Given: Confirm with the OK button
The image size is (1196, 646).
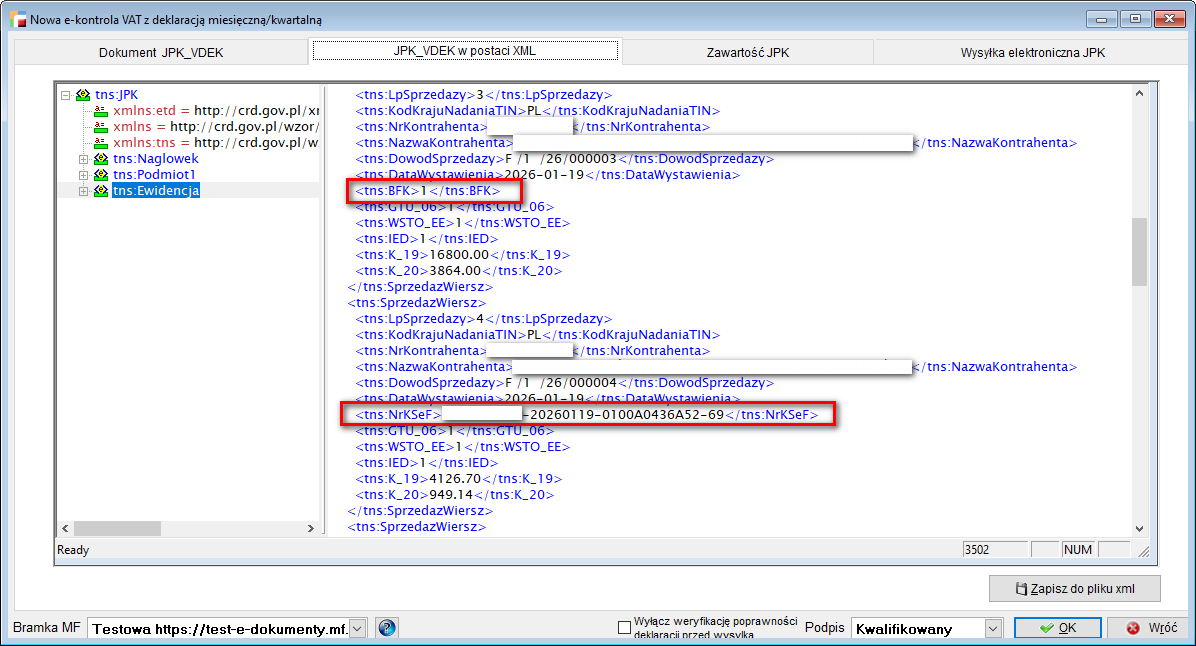Looking at the screenshot, I should [1057, 628].
